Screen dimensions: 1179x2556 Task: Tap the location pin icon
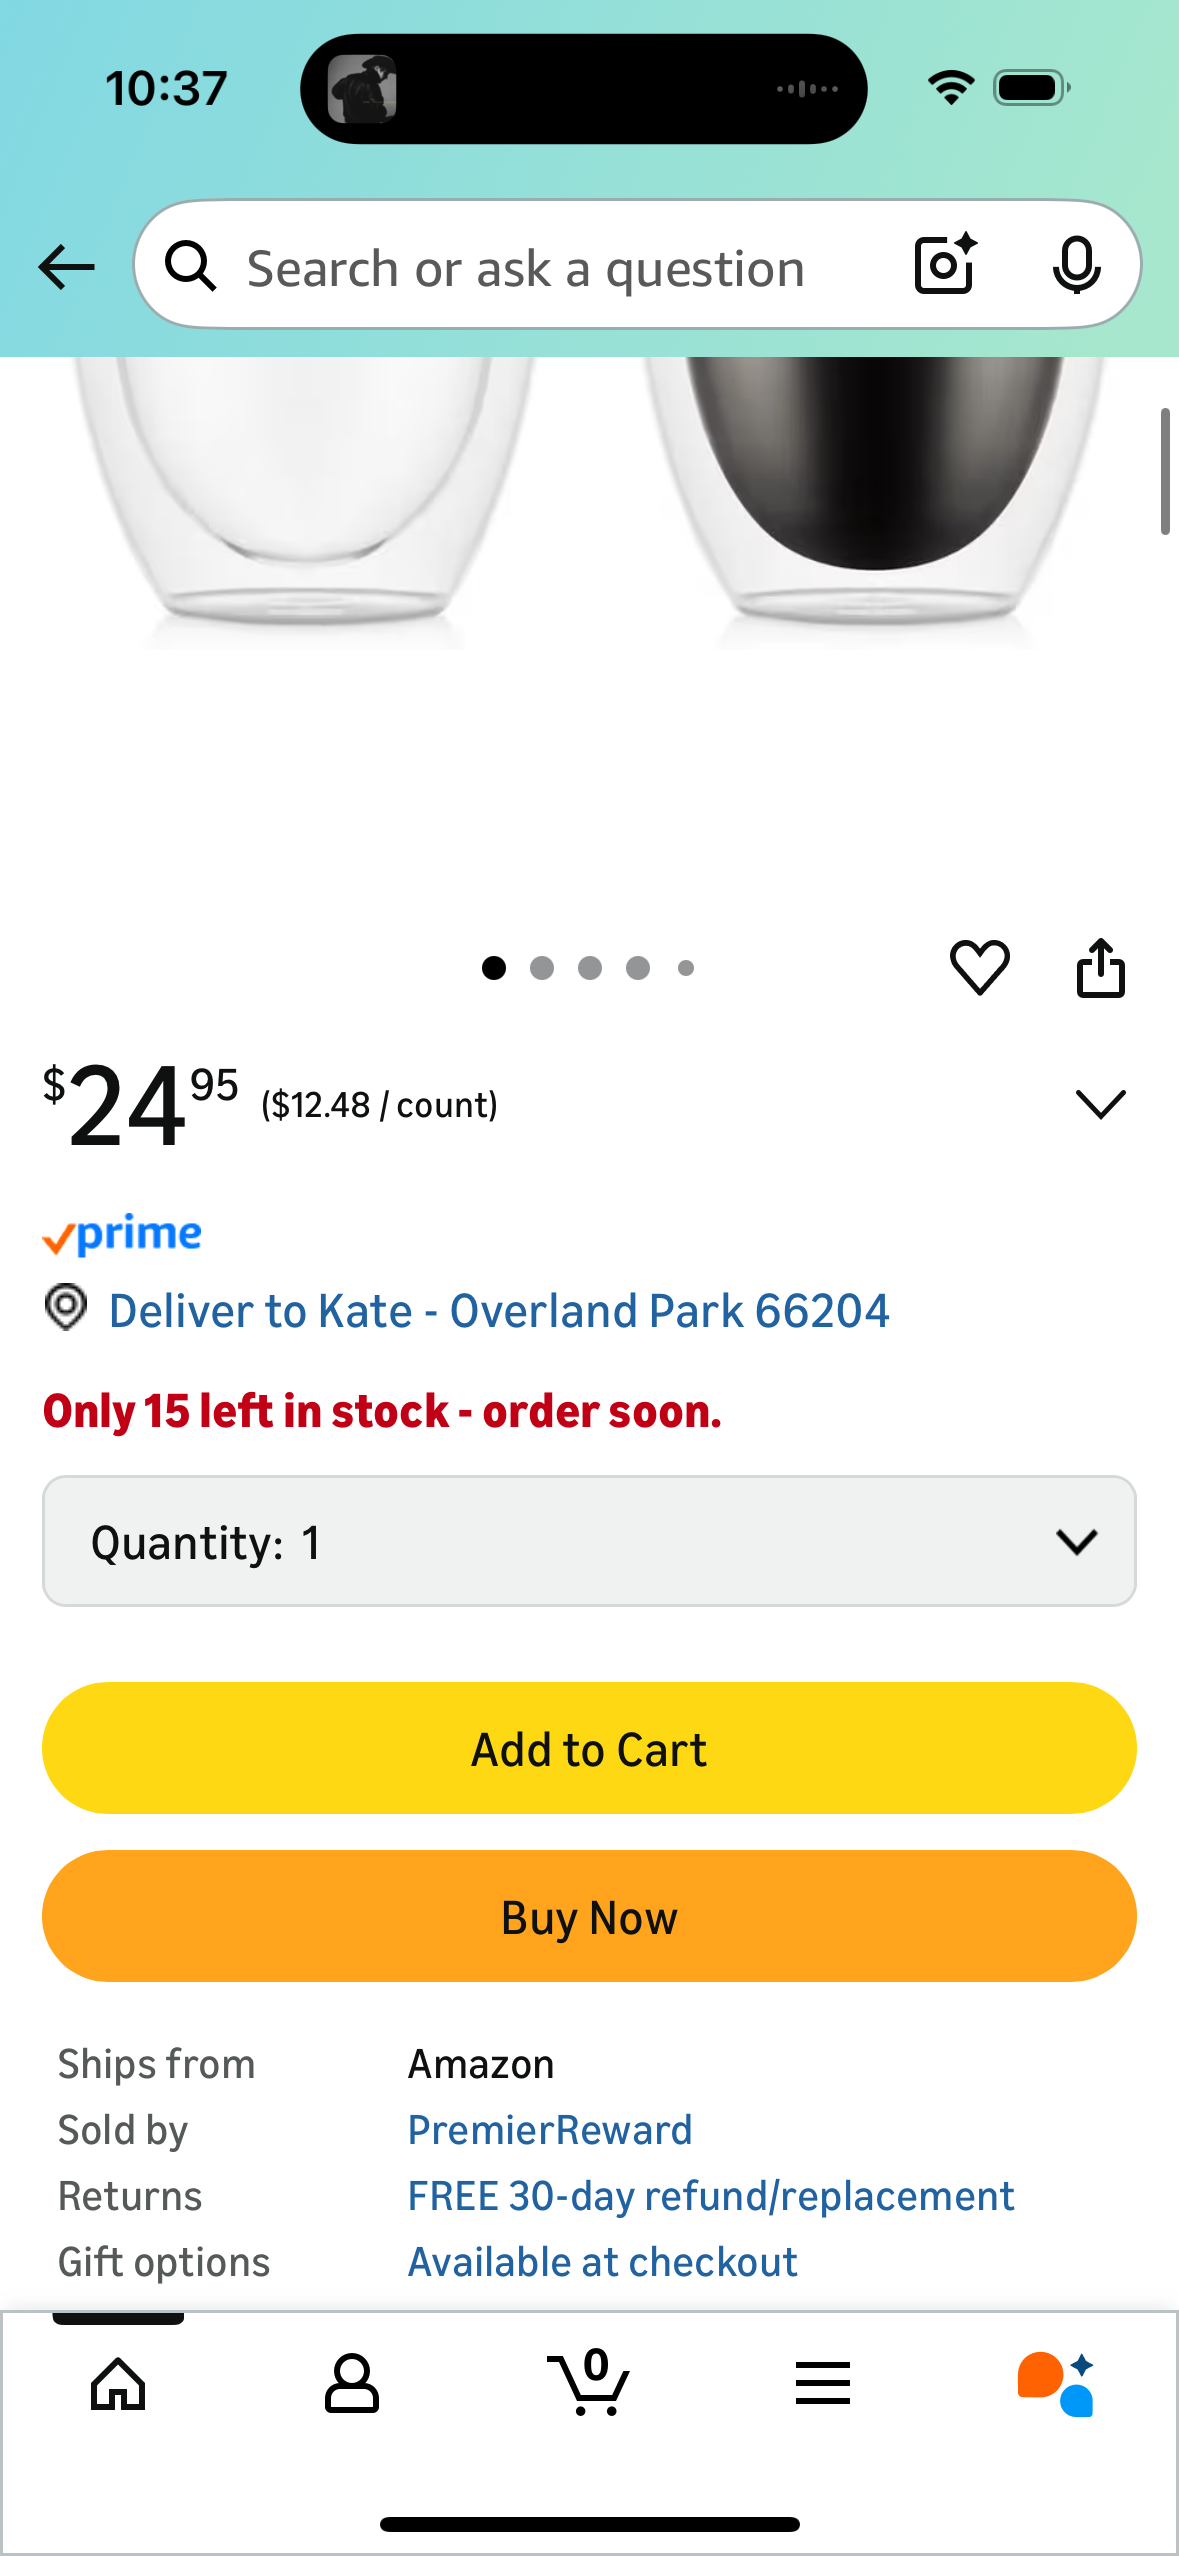coord(66,1308)
